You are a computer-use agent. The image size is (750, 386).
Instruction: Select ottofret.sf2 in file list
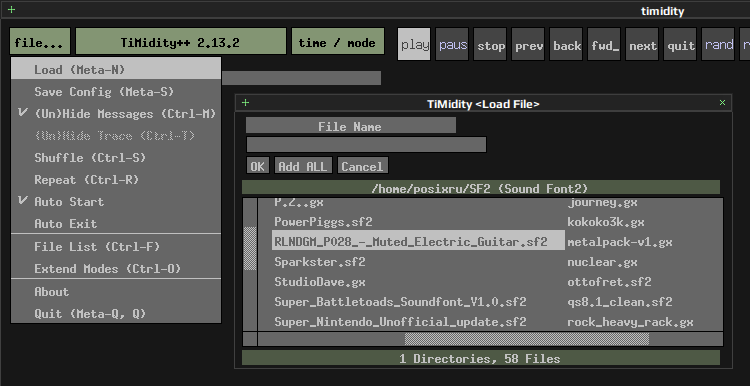coord(609,282)
